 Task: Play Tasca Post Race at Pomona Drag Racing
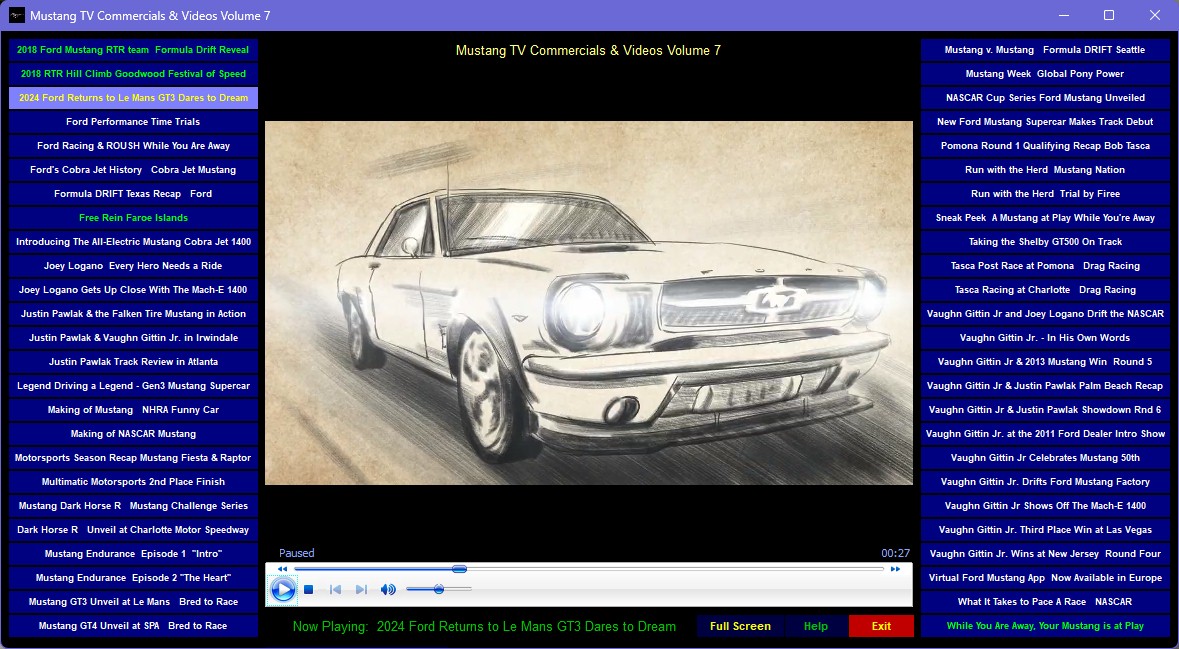tap(1045, 266)
